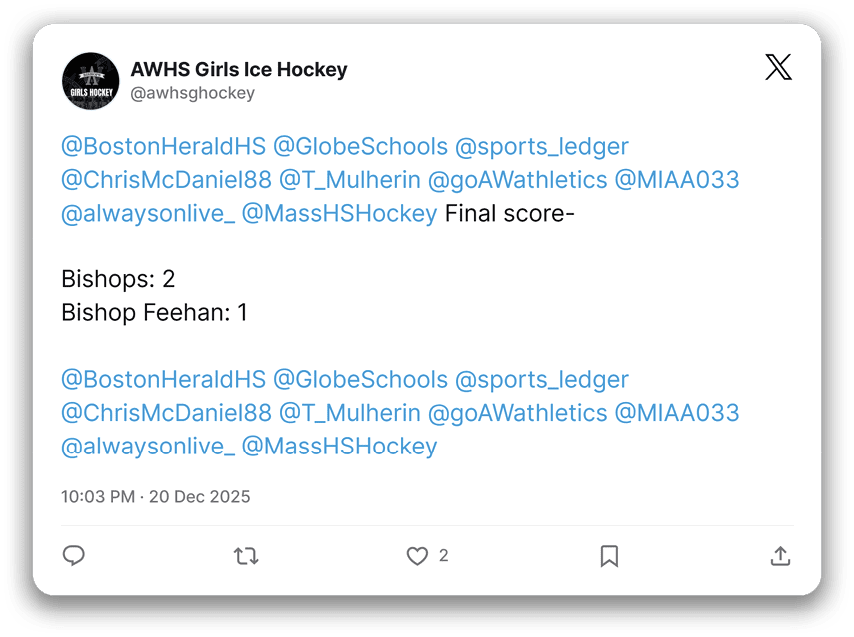
Task: Repost this tweet using the retweet icon
Action: coord(245,556)
